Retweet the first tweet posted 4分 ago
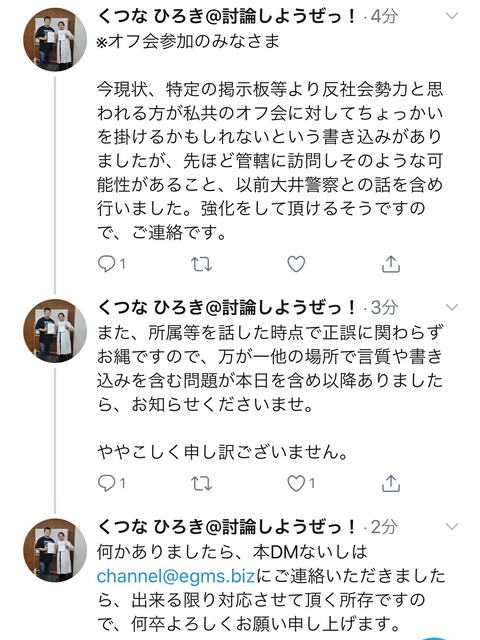This screenshot has width=480, height=640. [202, 264]
